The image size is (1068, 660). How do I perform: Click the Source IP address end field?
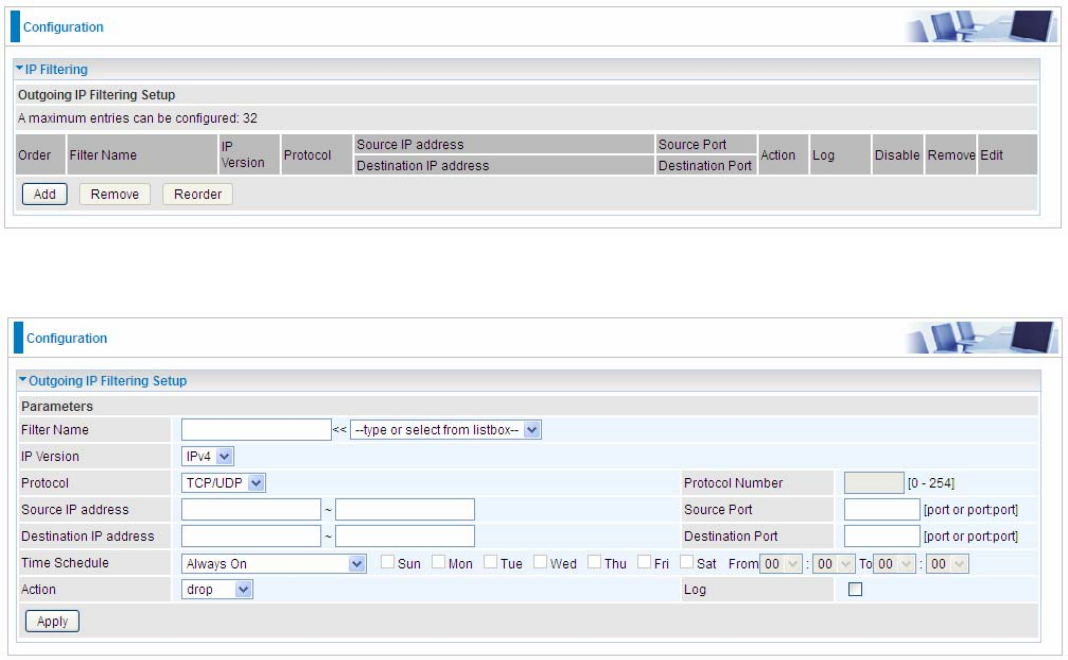click(x=405, y=509)
